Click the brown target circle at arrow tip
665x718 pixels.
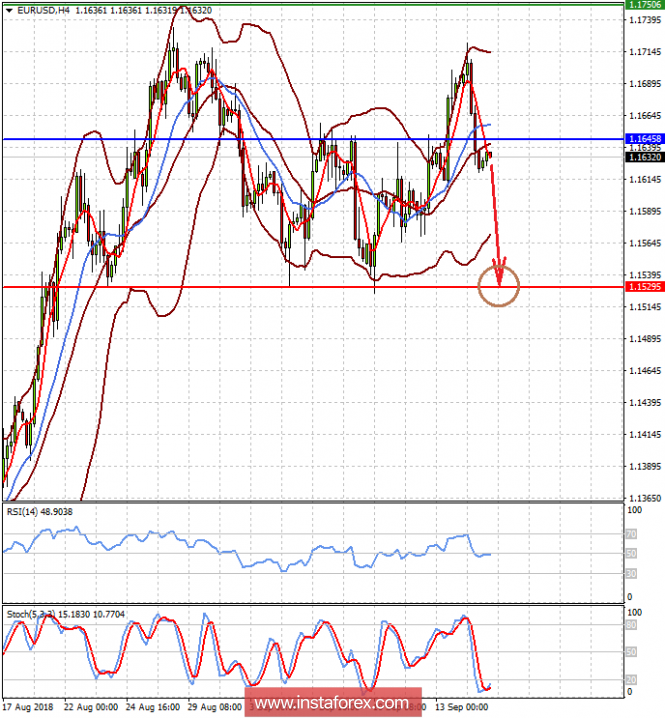point(499,286)
